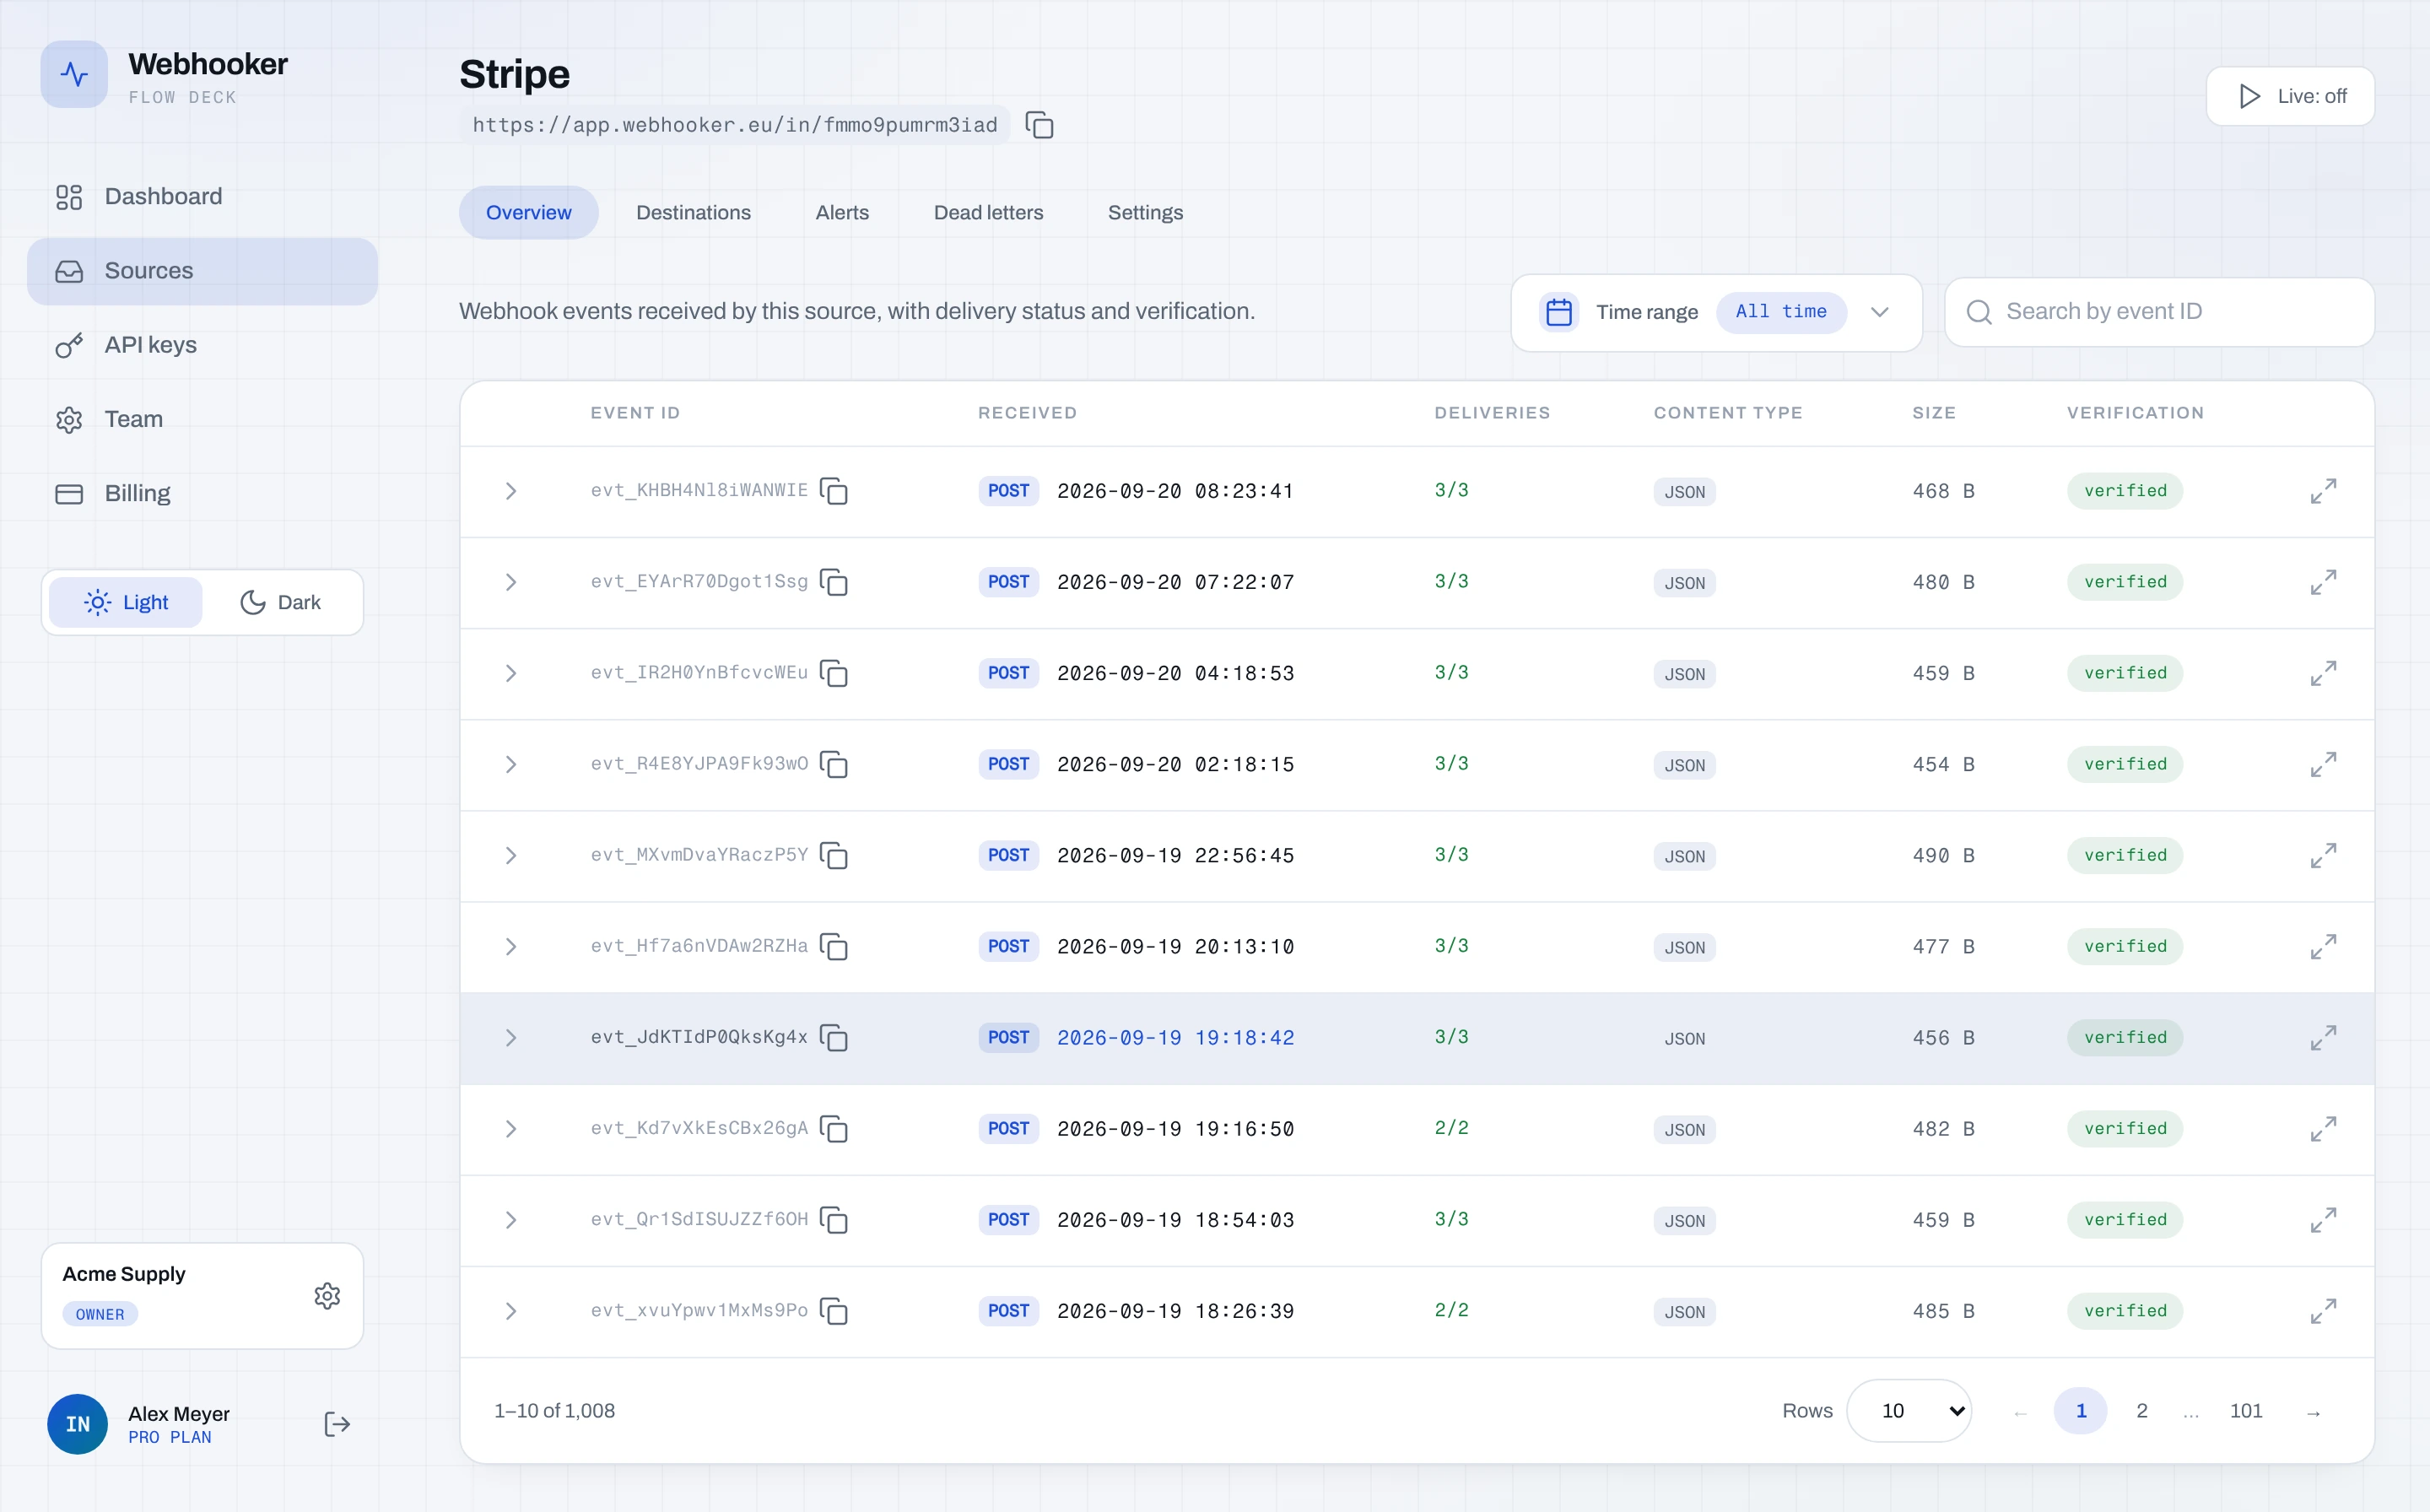
Task: Open full view of event evt_MXvmDvaYRaczP5Y
Action: 2323,855
